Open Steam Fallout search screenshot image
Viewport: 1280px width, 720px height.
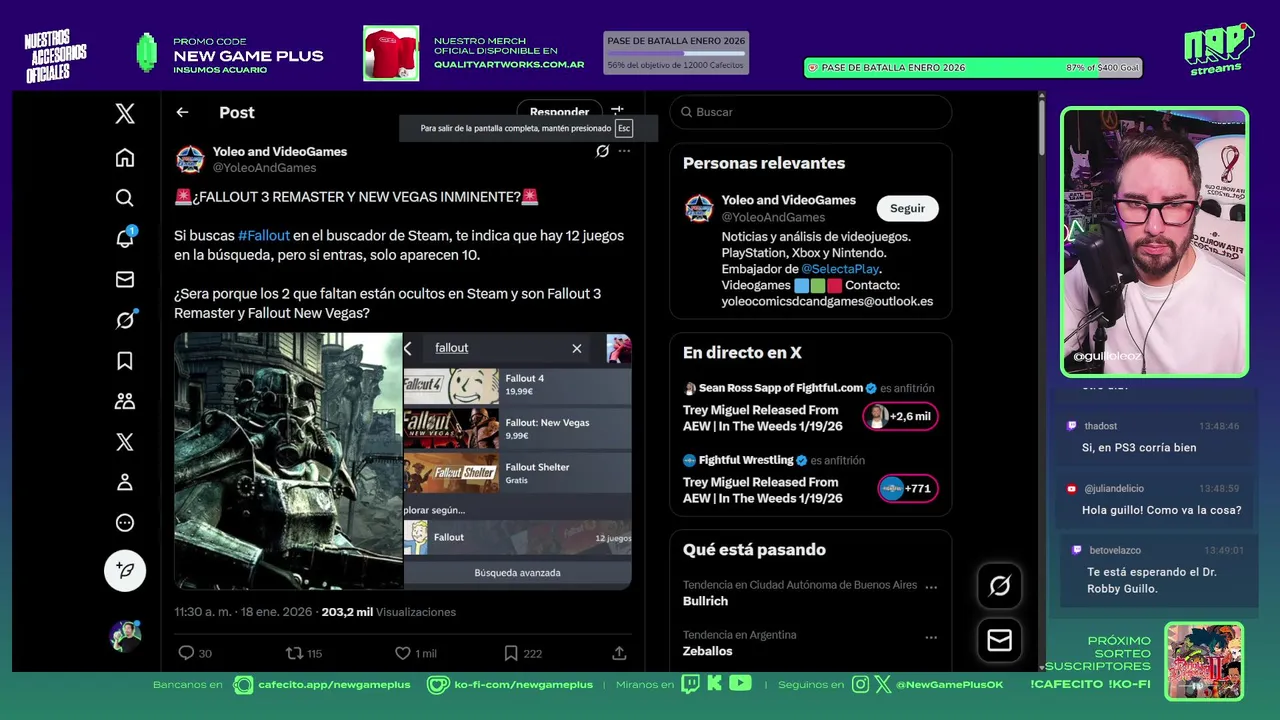click(x=517, y=461)
